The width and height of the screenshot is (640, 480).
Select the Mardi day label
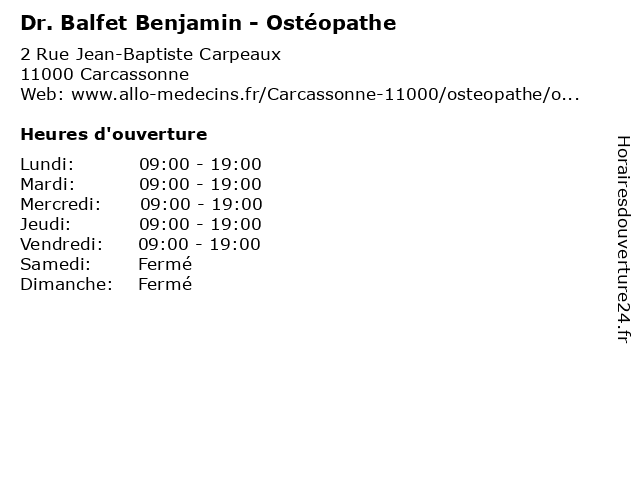[47, 184]
